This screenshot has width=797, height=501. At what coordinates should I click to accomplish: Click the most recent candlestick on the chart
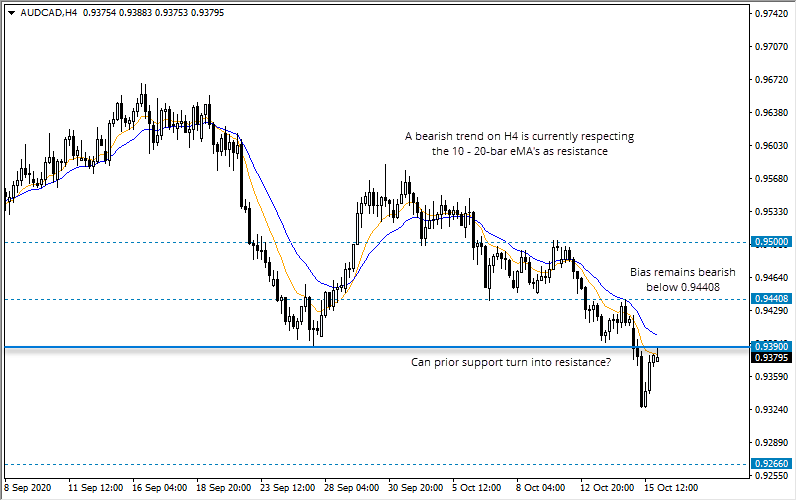click(657, 358)
